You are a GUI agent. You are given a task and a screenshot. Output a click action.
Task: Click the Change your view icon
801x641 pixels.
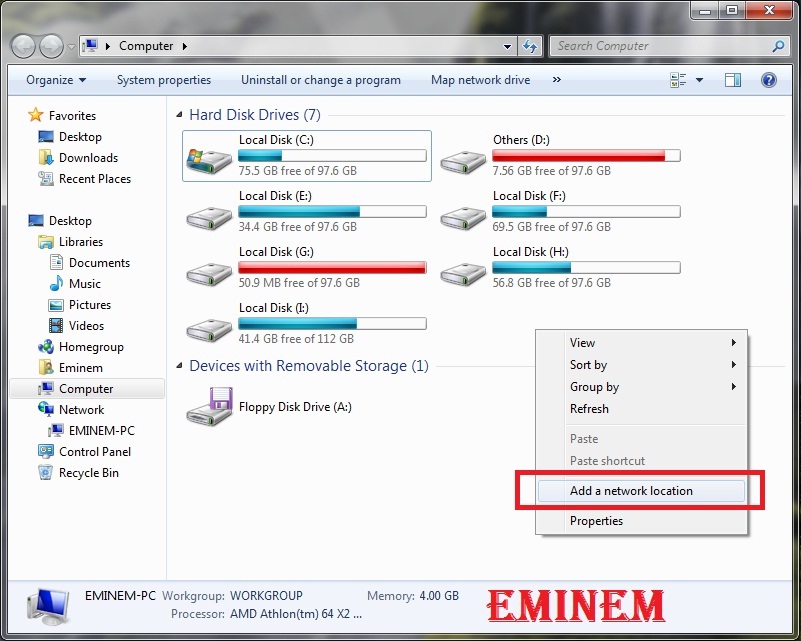click(678, 80)
